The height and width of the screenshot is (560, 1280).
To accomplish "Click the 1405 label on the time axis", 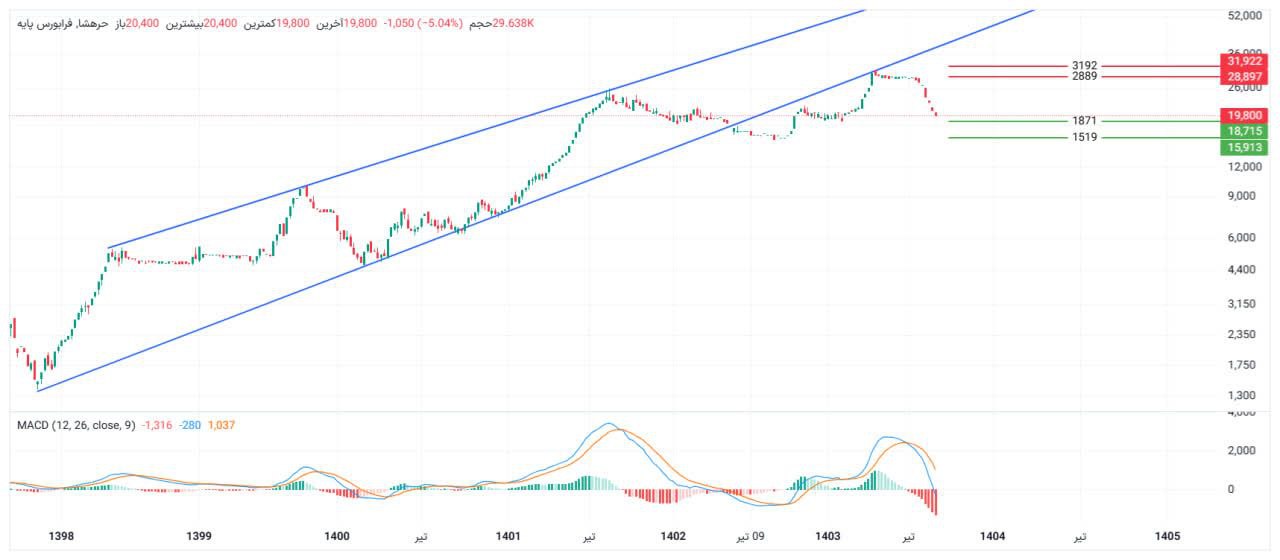I will (x=1166, y=537).
